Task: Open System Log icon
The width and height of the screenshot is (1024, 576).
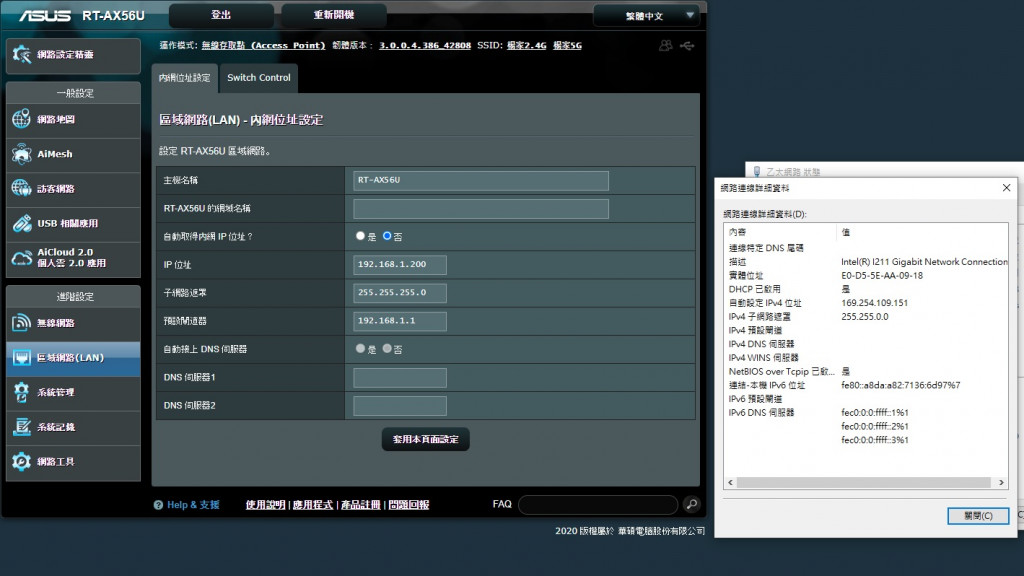Action: coord(21,427)
